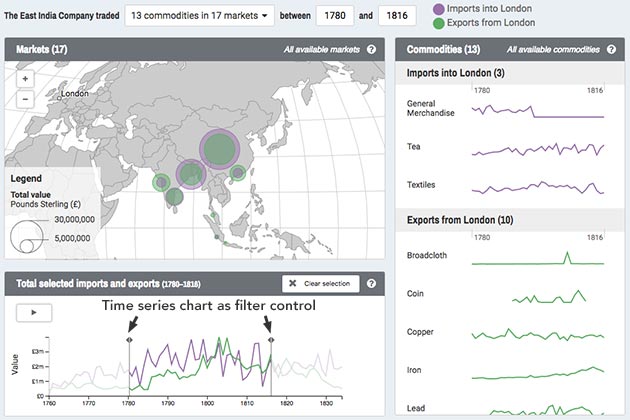Viewport: 630px width, 420px height.
Task: Zoom in on the map with plus button
Action: [x=25, y=81]
